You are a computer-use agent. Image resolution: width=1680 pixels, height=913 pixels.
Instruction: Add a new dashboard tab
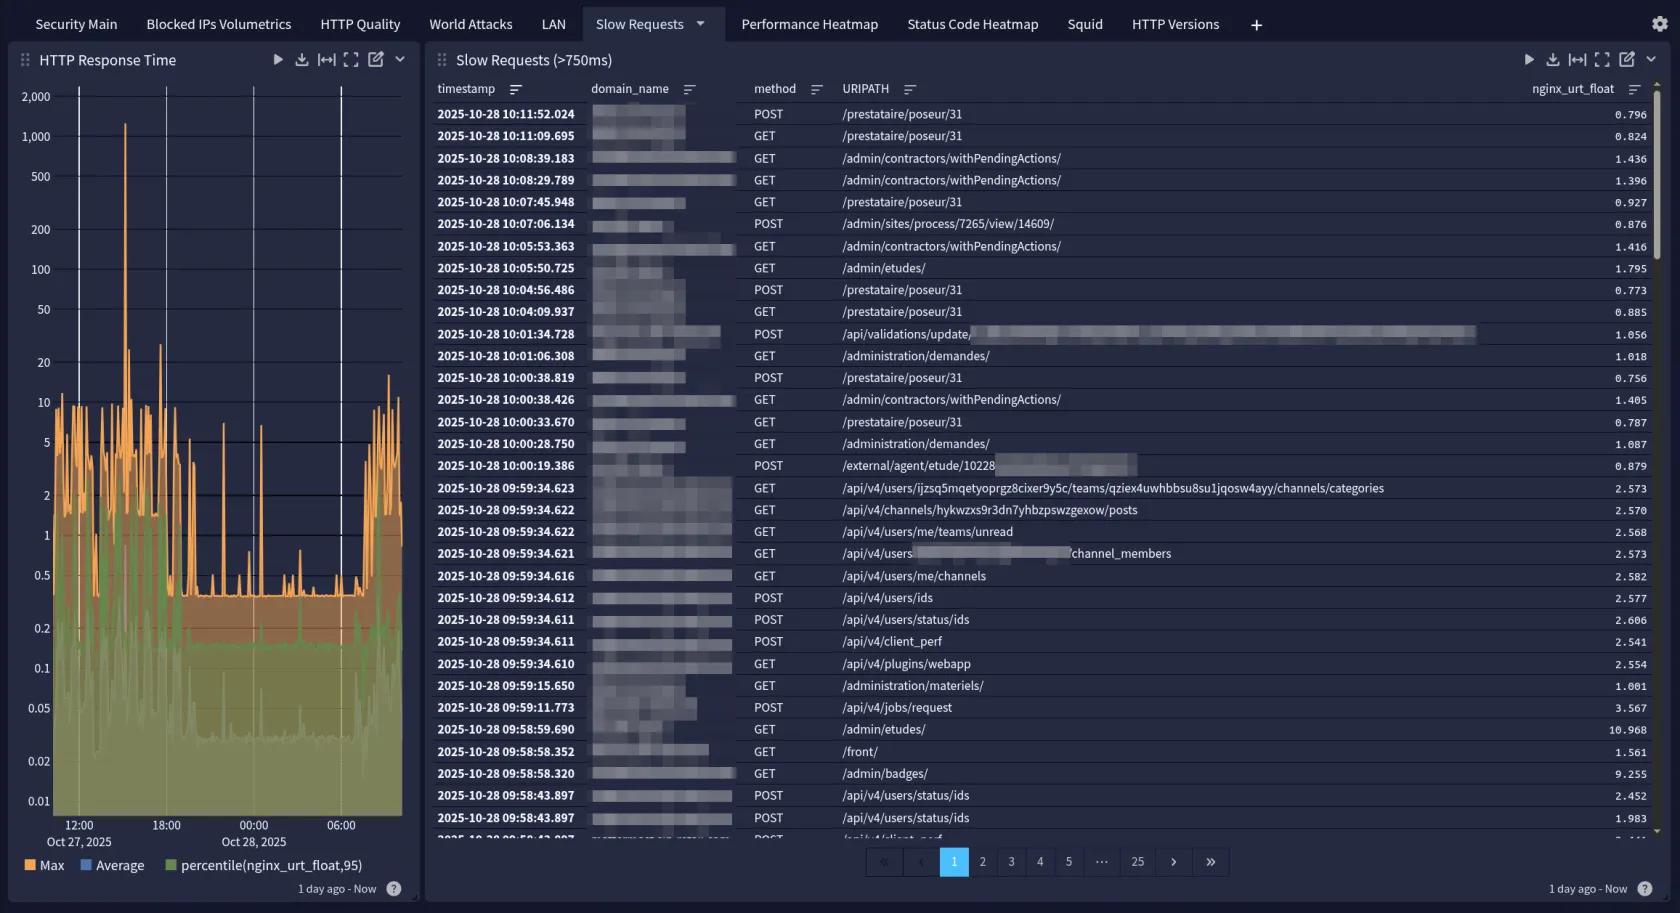pos(1256,25)
